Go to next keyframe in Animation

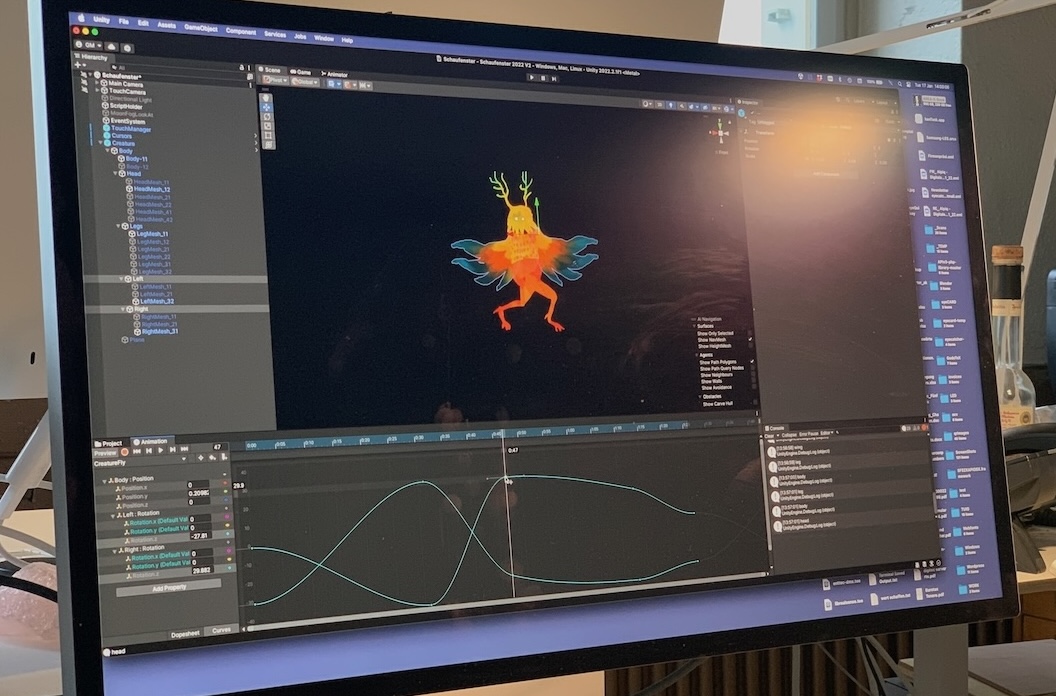[x=172, y=449]
